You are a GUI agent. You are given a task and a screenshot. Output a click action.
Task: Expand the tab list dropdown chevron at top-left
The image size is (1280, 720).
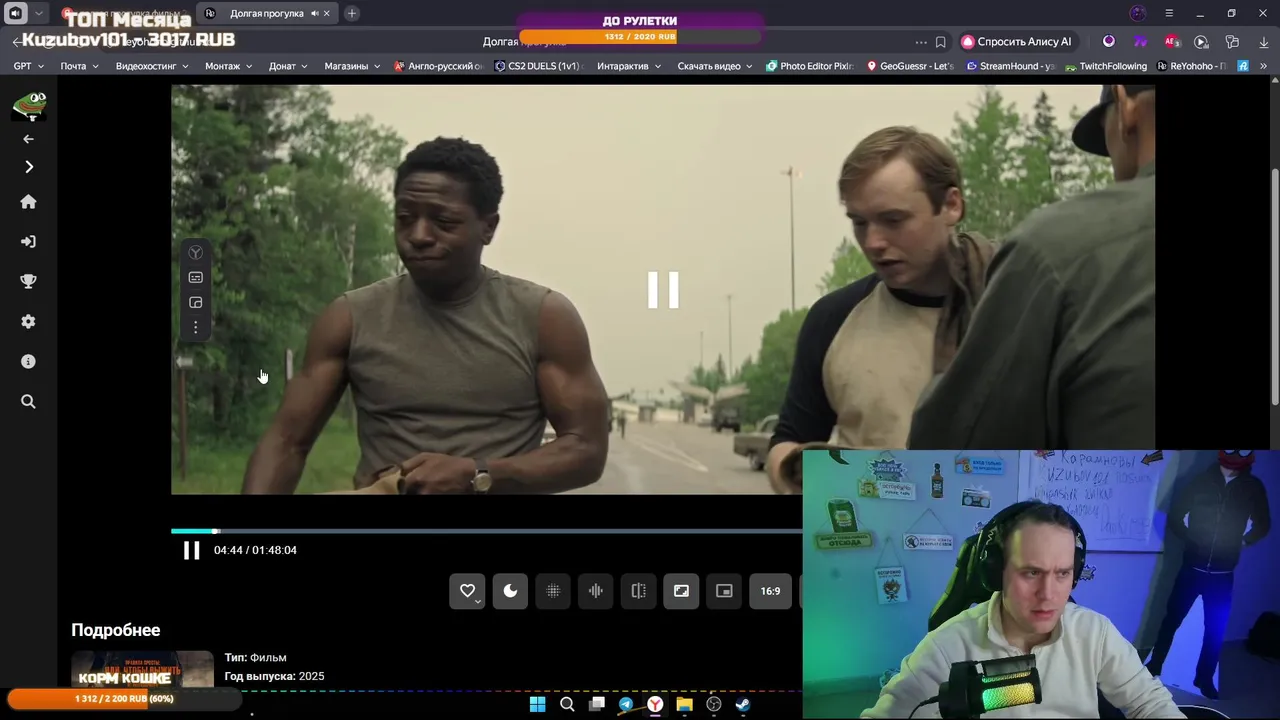pos(39,13)
